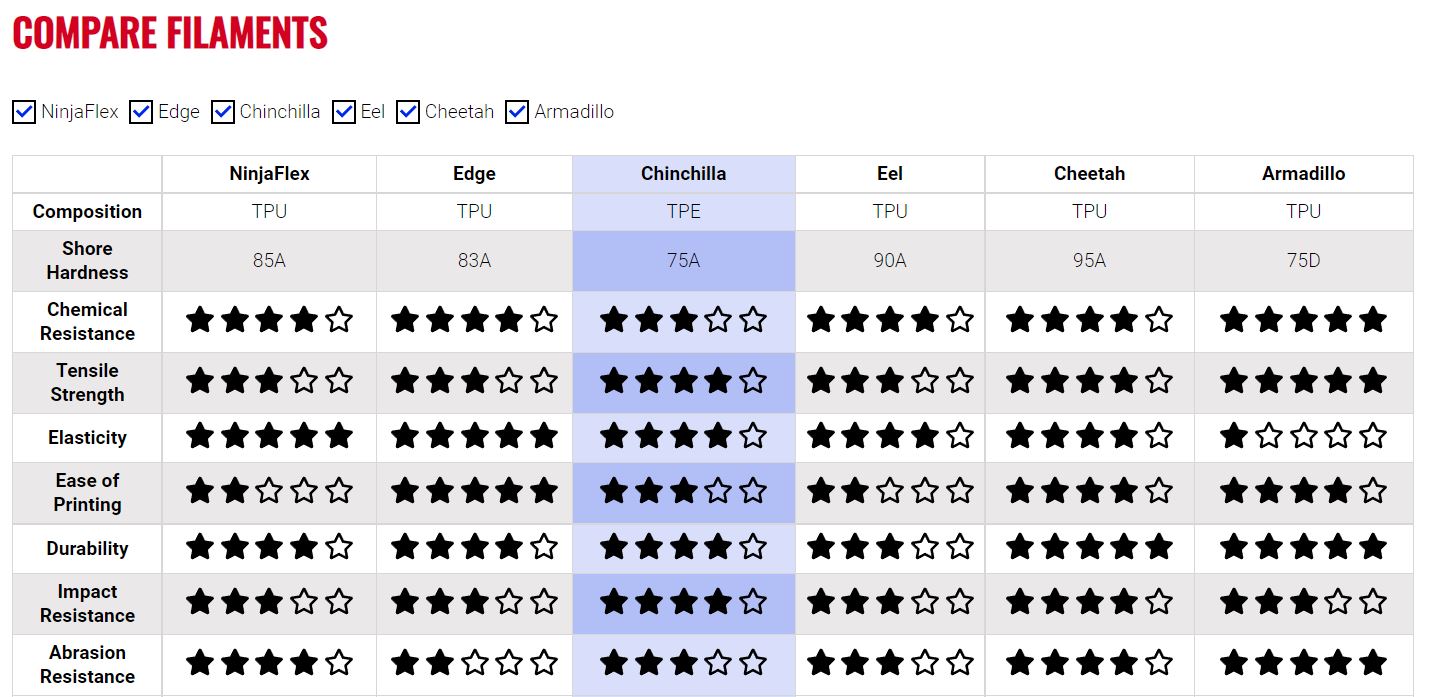Click Cheetah's Durability star rating
Viewport: 1430px width, 697px height.
click(x=1089, y=547)
